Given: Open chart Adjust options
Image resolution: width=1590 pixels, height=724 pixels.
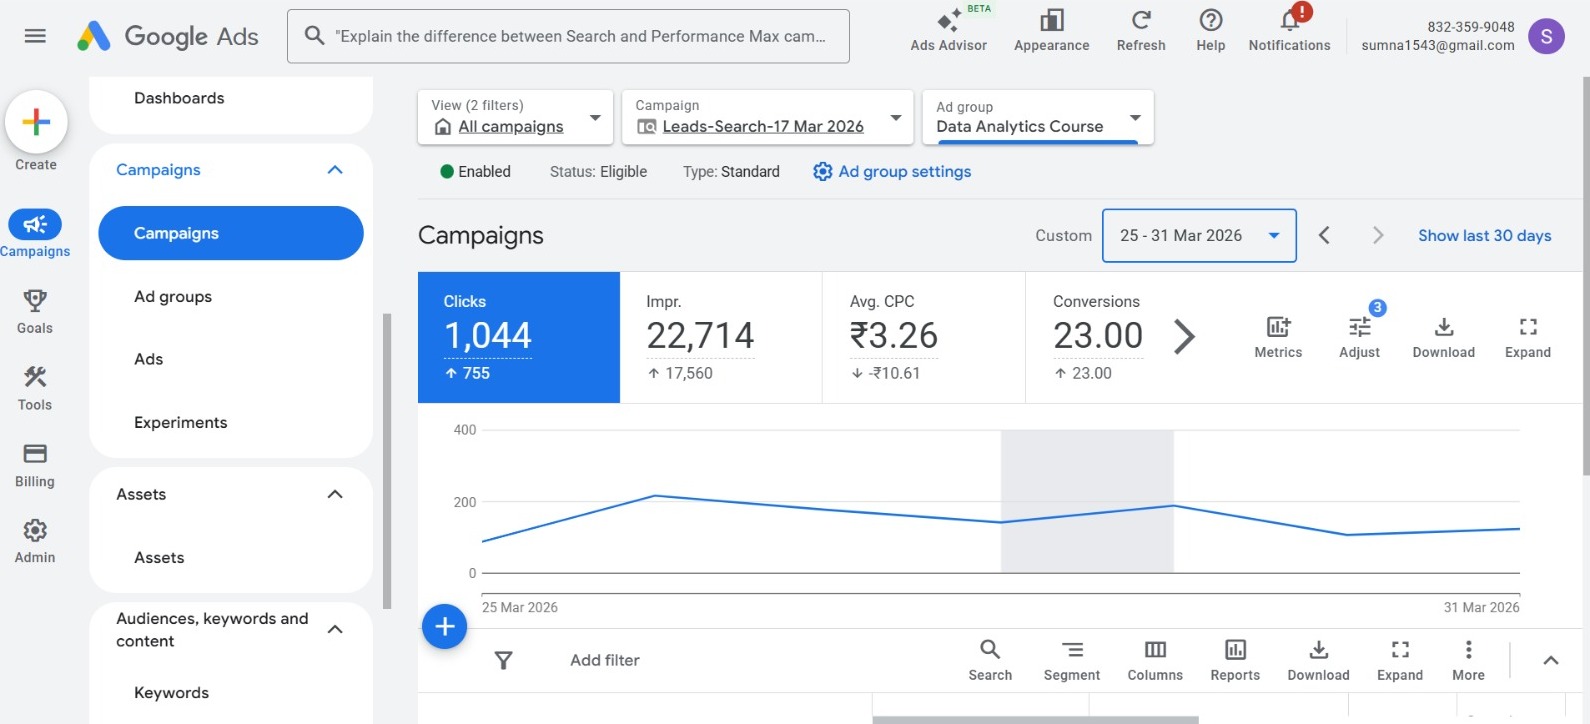Looking at the screenshot, I should [x=1359, y=337].
